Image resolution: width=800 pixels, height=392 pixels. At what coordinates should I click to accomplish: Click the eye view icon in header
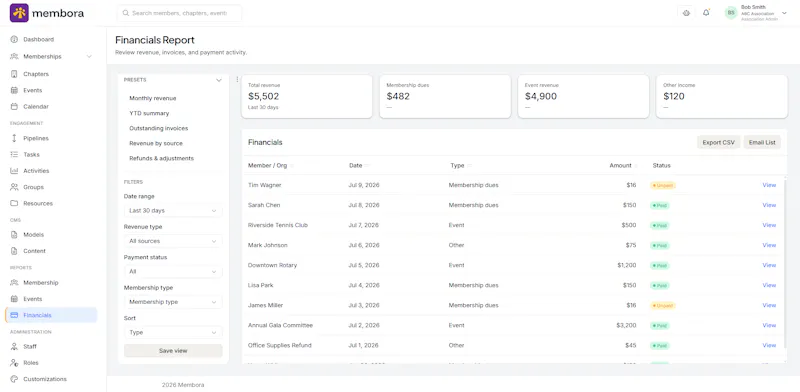click(x=686, y=13)
